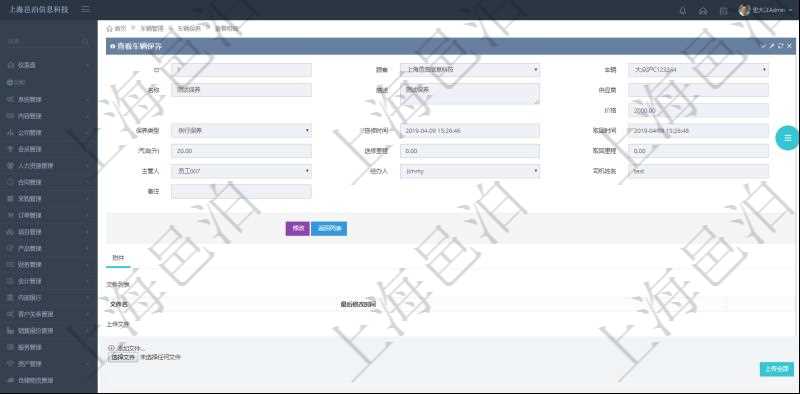Expand 客户关系管理 in the sidebar

tap(48, 314)
